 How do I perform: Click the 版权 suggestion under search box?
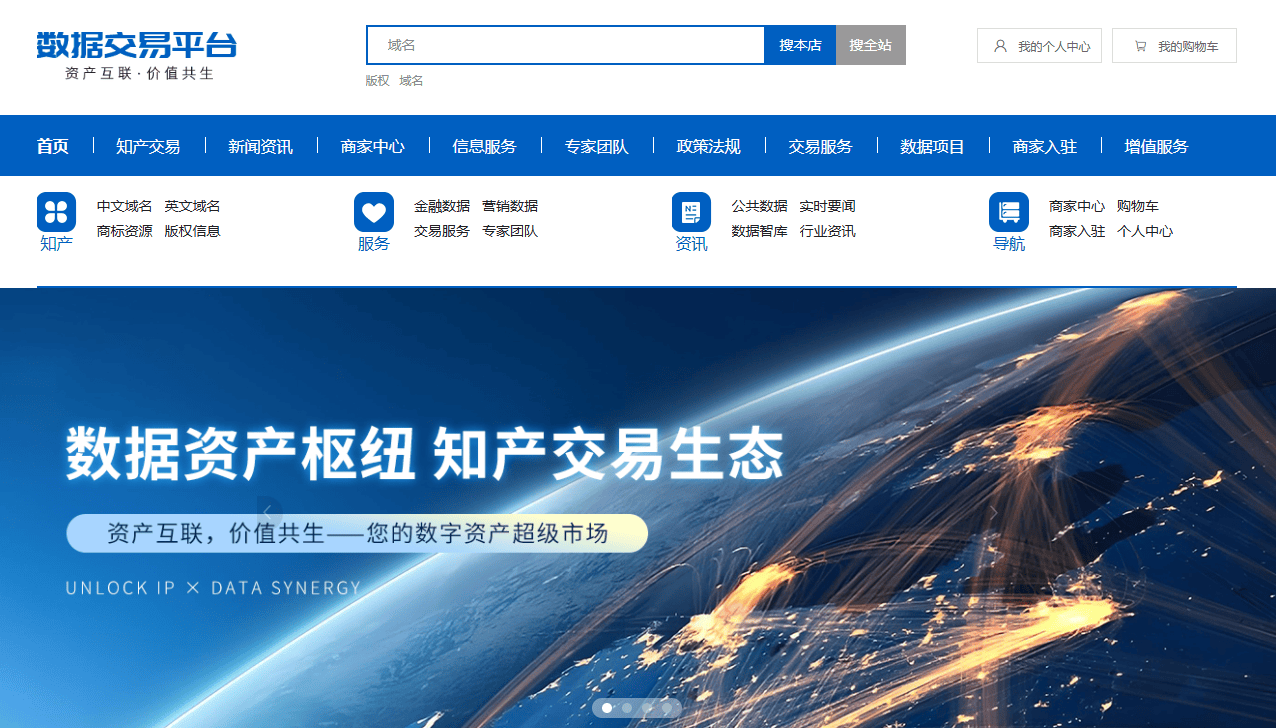point(377,81)
